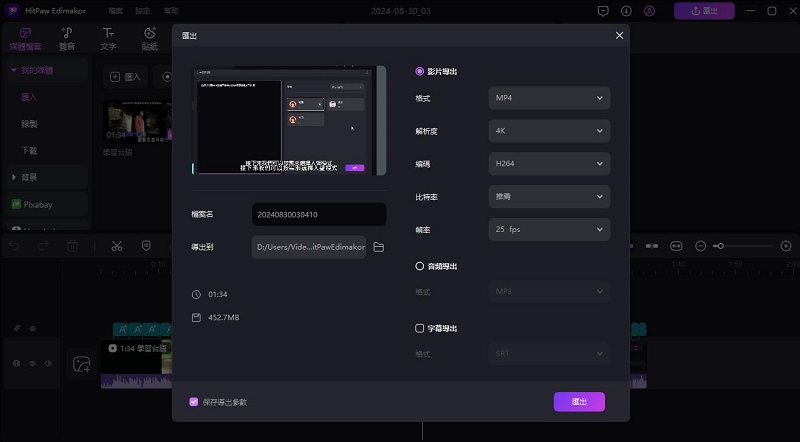
Task: Mute the video track speaker icon
Action: point(48,363)
